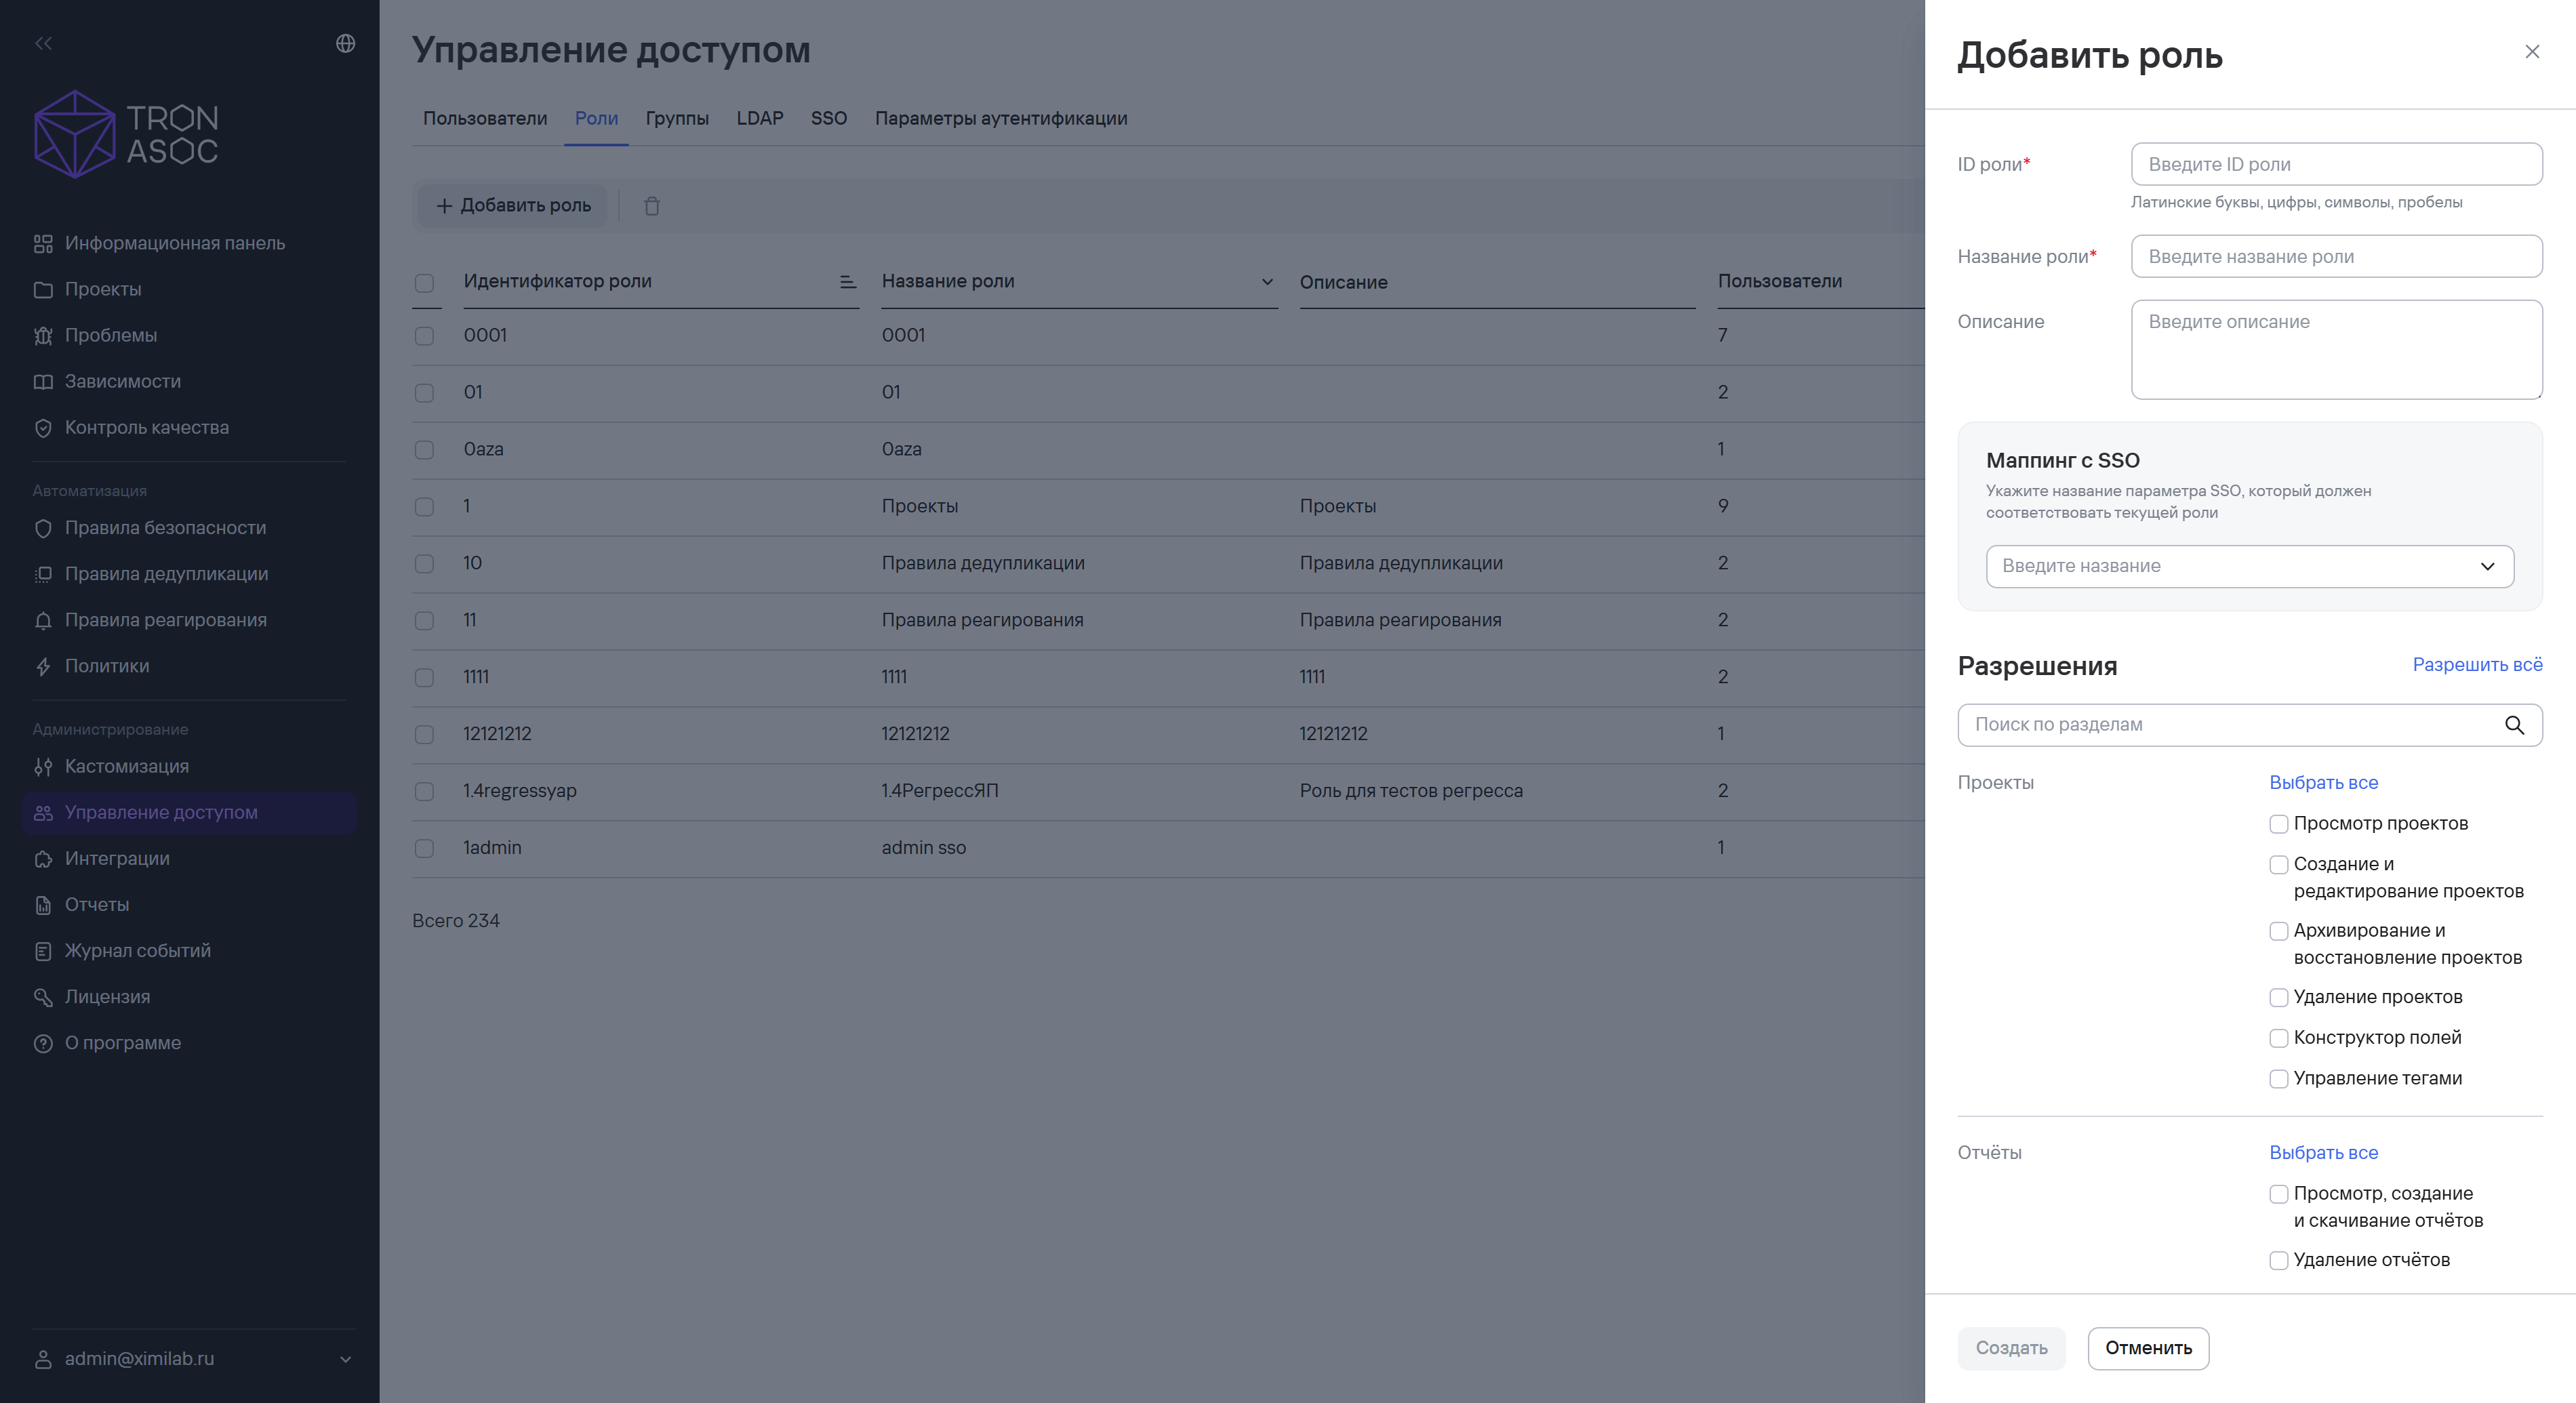Open the Отчеты document icon
The height and width of the screenshot is (1403, 2576).
(x=43, y=904)
